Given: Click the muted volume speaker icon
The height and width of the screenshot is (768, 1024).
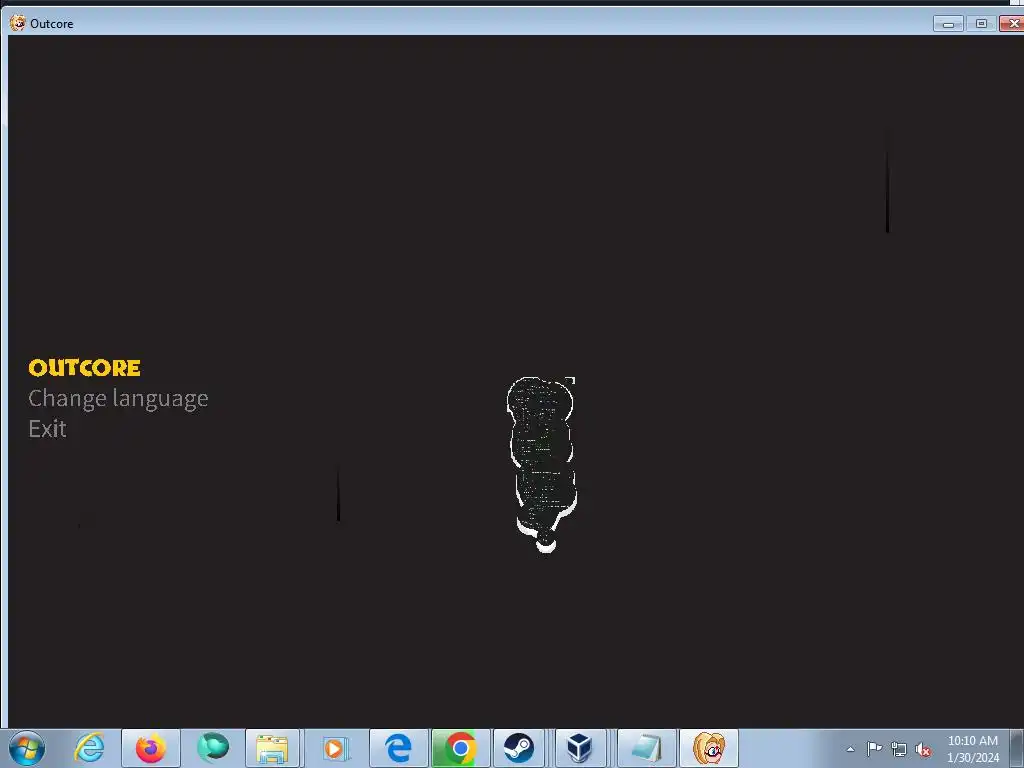Looking at the screenshot, I should (923, 750).
